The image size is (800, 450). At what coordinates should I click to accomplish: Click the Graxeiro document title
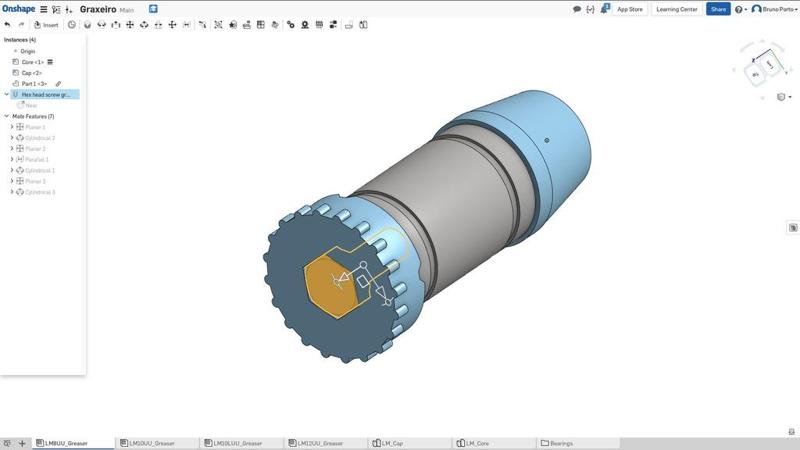point(98,9)
